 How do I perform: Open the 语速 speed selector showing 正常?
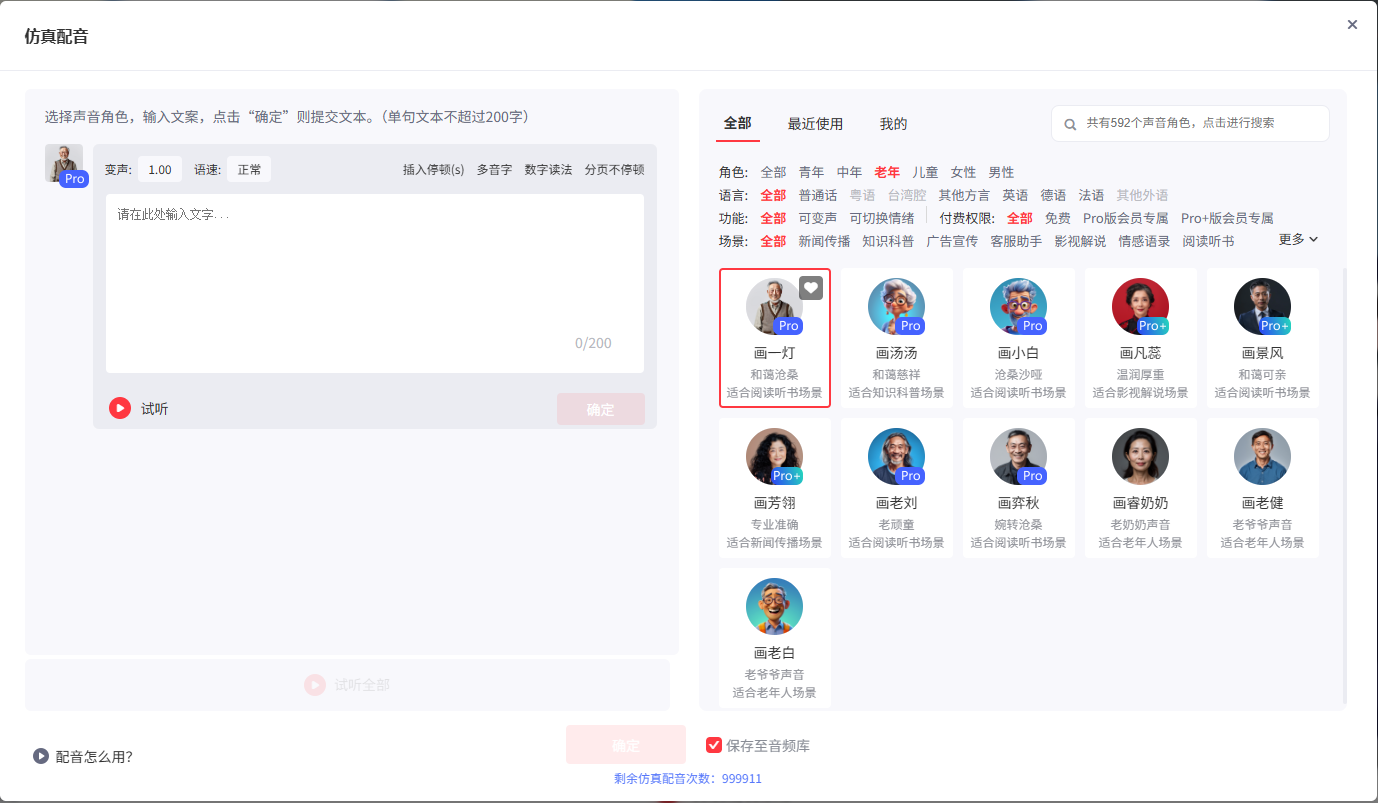tap(248, 169)
